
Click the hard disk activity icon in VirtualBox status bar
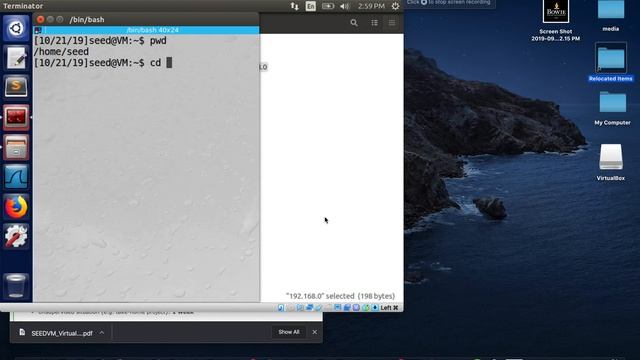click(281, 308)
